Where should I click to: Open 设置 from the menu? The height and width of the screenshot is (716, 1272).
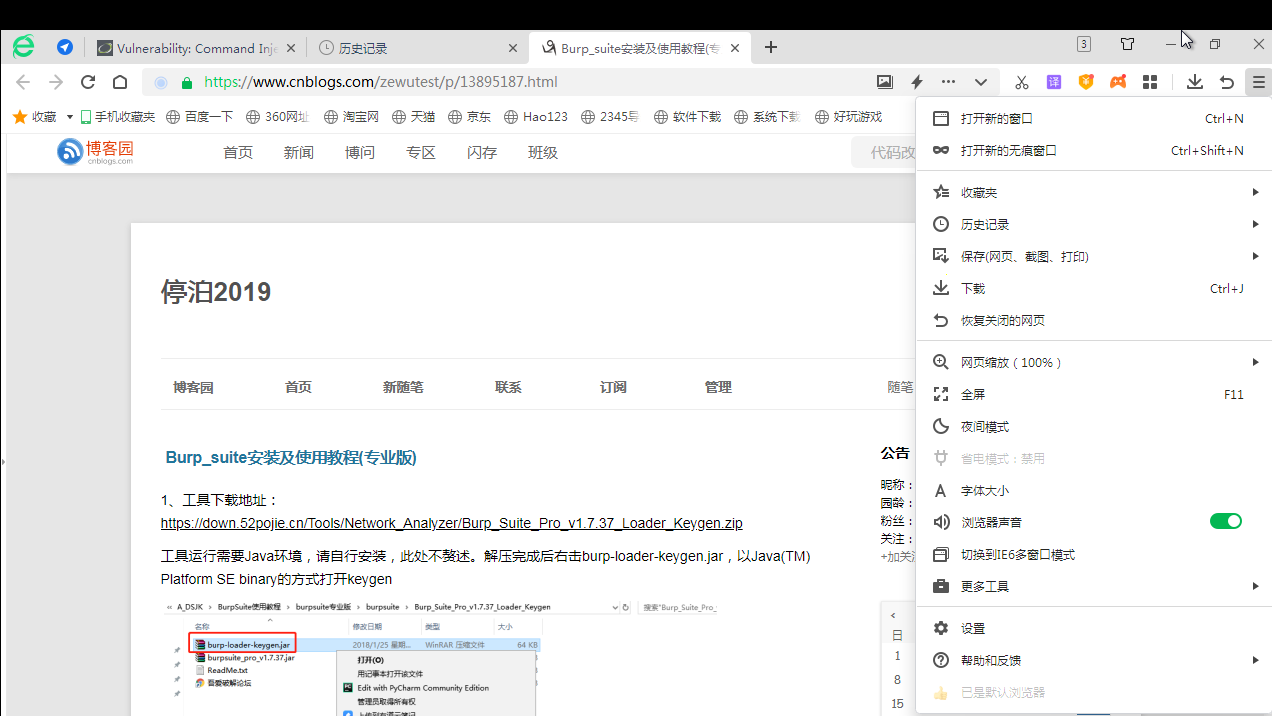coord(1093,628)
